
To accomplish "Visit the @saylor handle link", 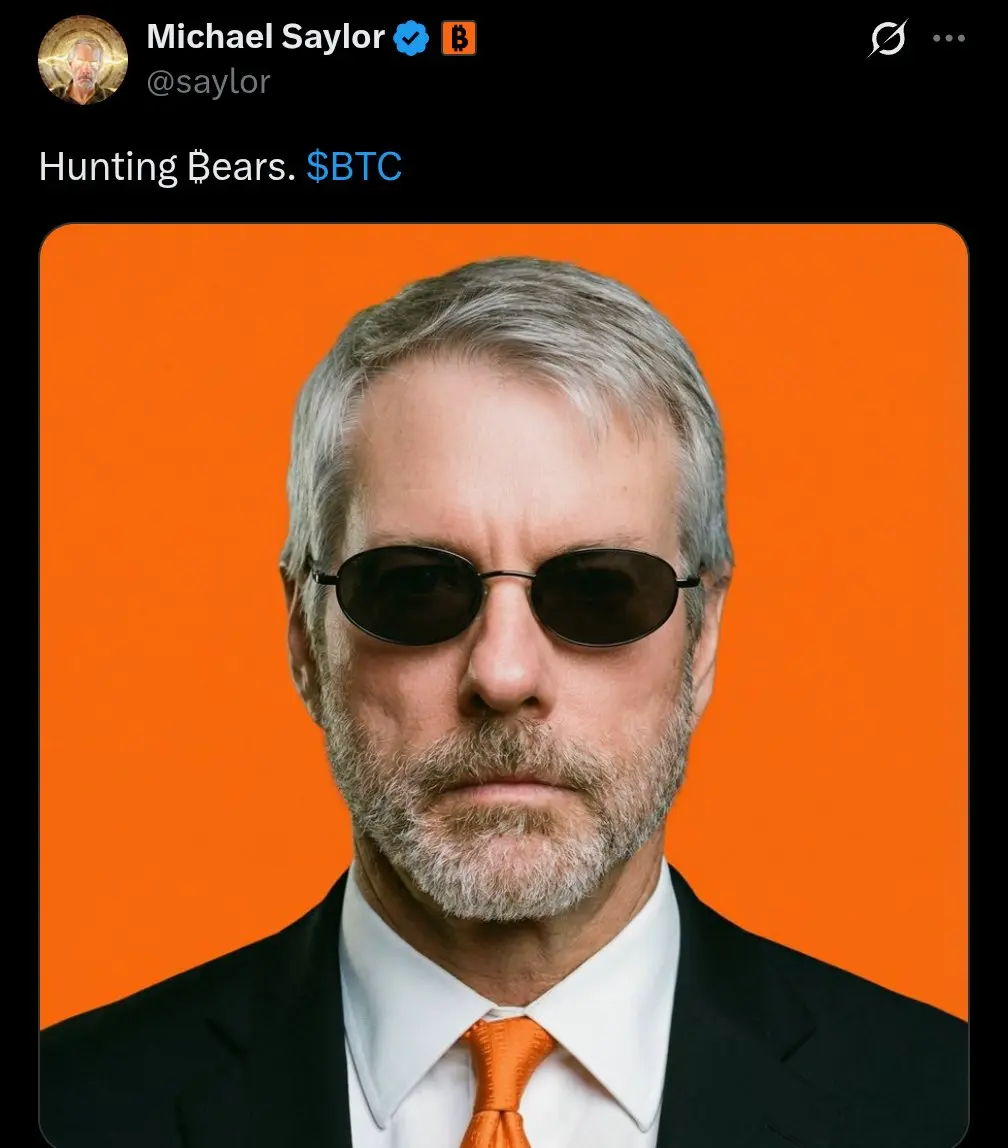I will coord(209,82).
